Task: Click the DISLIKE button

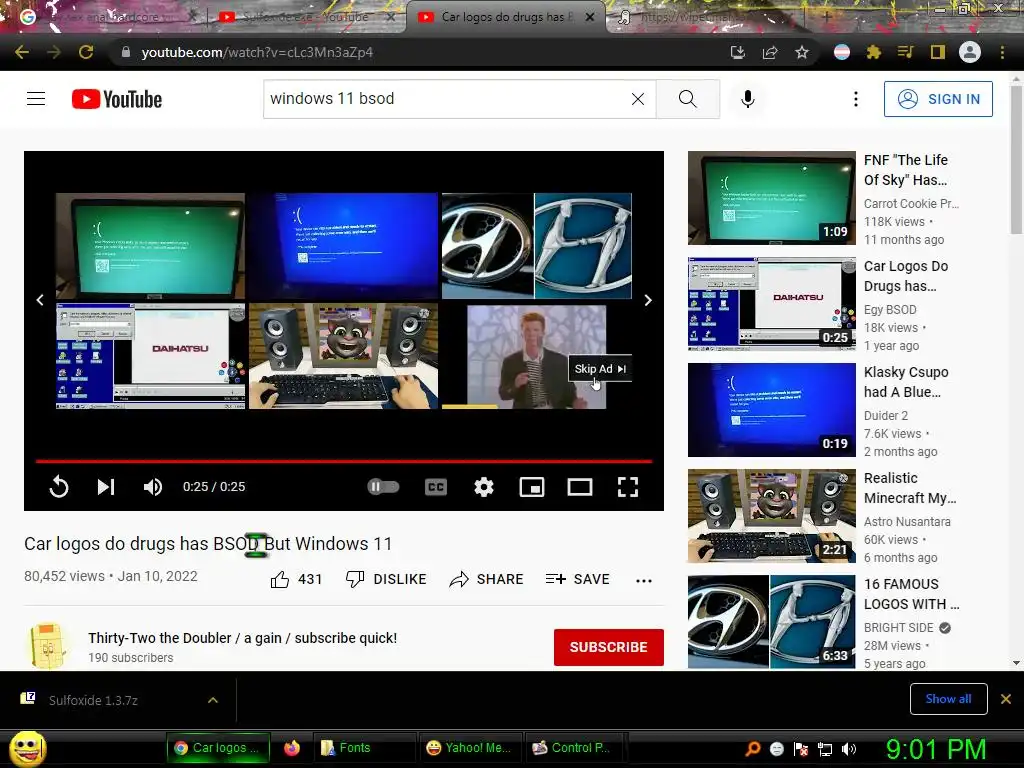Action: (386, 579)
